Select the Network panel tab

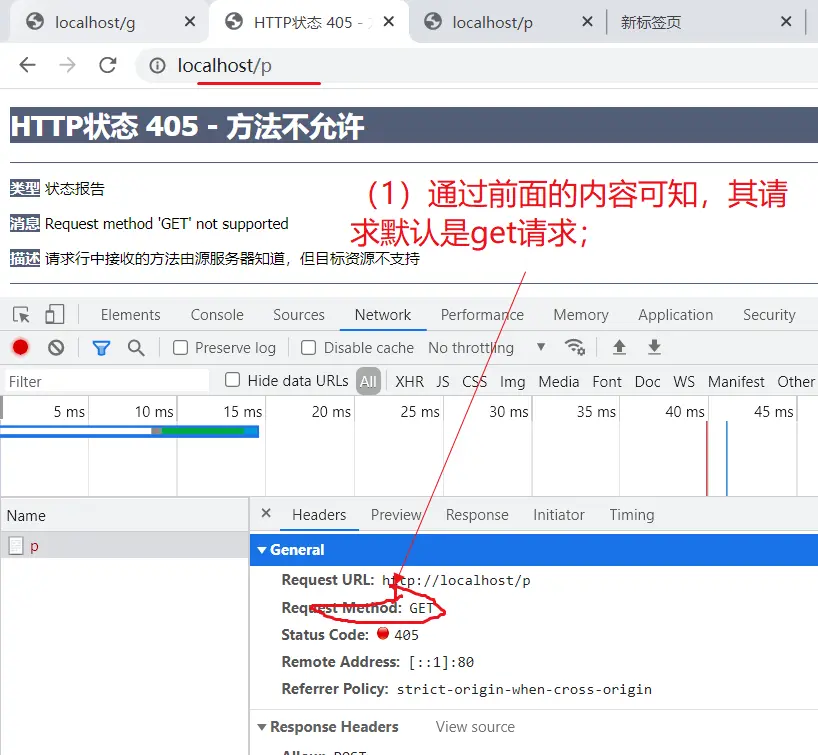point(383,315)
